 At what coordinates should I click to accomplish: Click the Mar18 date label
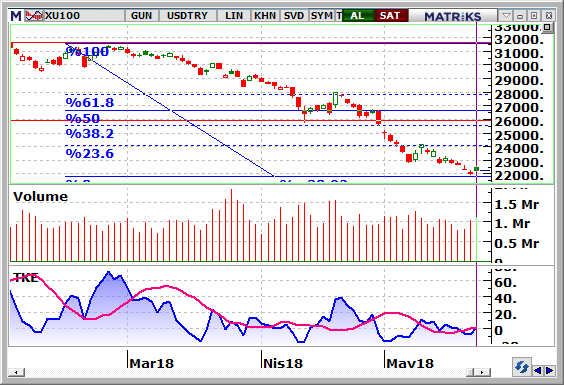151,363
